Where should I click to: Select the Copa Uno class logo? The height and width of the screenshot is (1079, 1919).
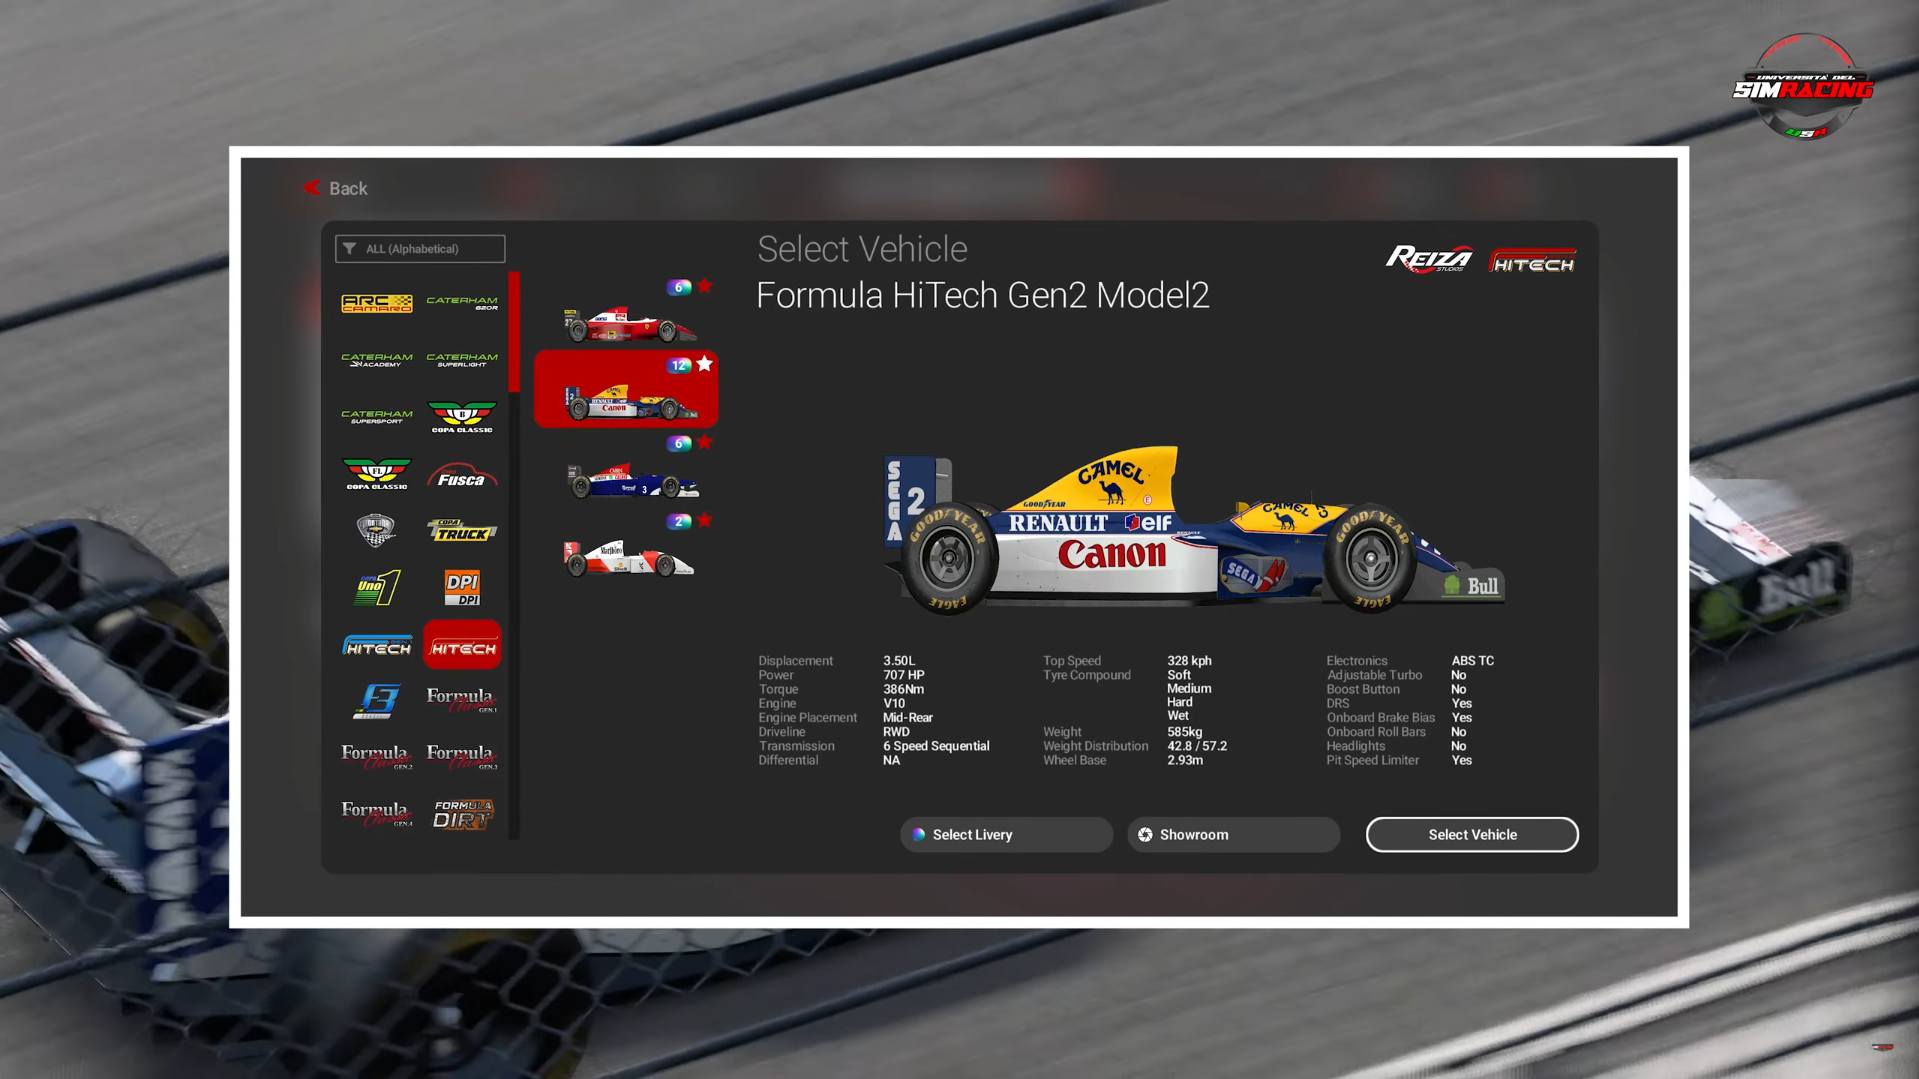[x=376, y=588]
